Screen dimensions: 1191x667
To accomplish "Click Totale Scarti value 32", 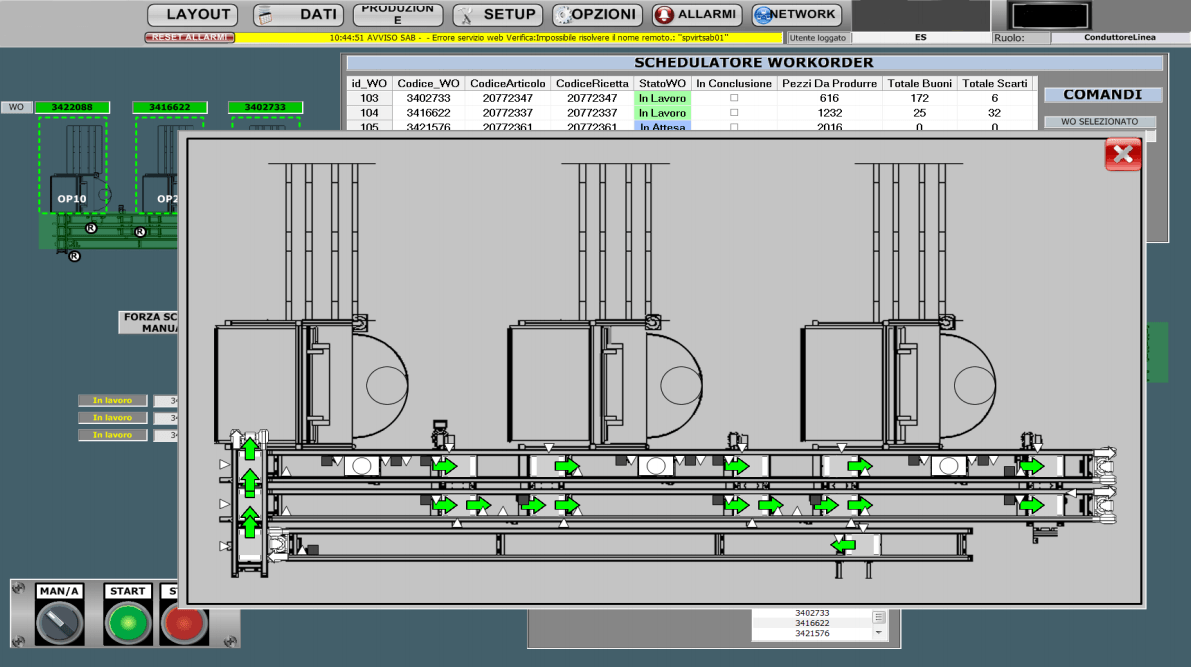I will [994, 112].
